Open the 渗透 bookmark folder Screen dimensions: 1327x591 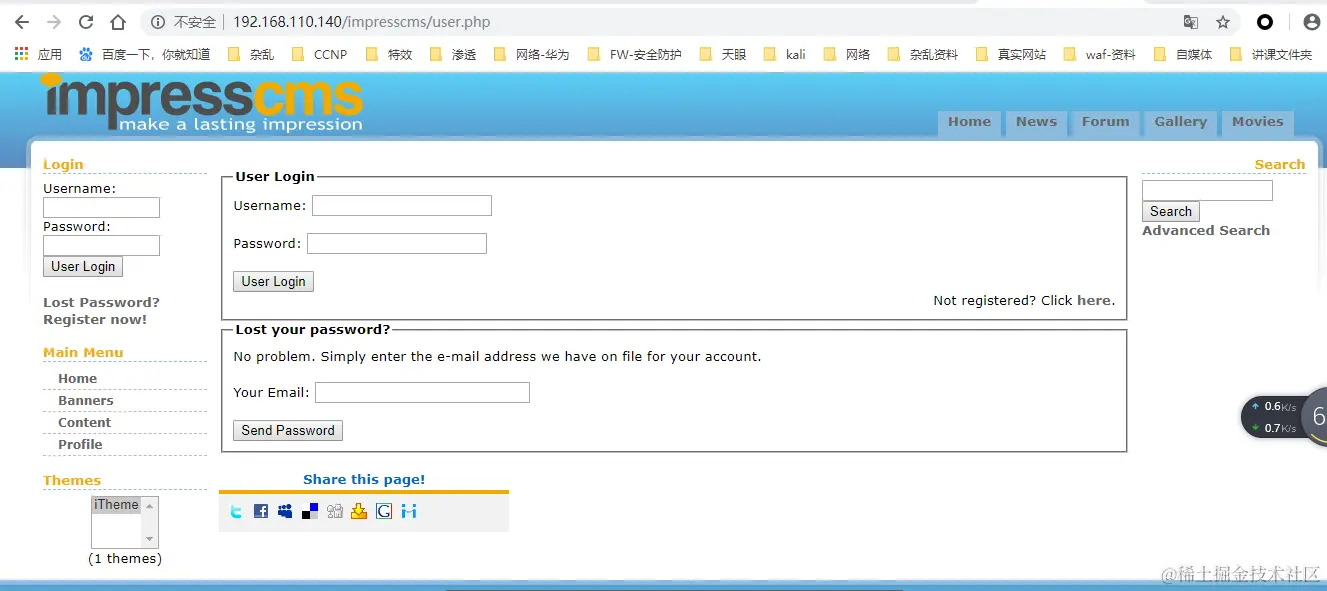(x=452, y=55)
